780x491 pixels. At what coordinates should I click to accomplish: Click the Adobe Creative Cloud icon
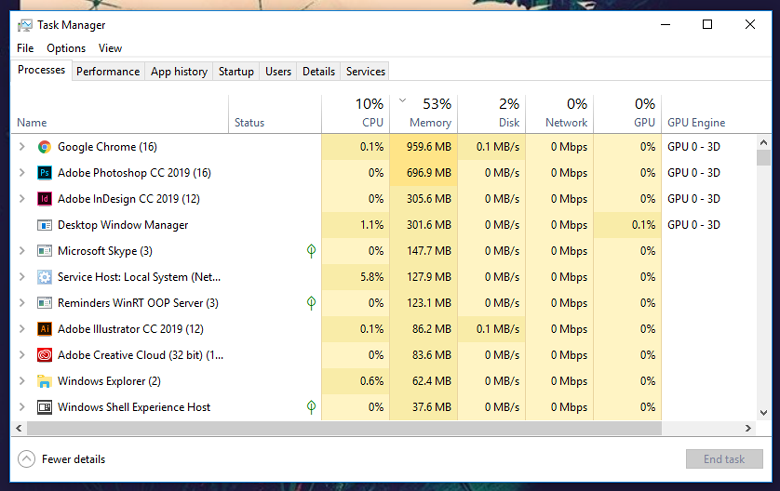point(44,355)
